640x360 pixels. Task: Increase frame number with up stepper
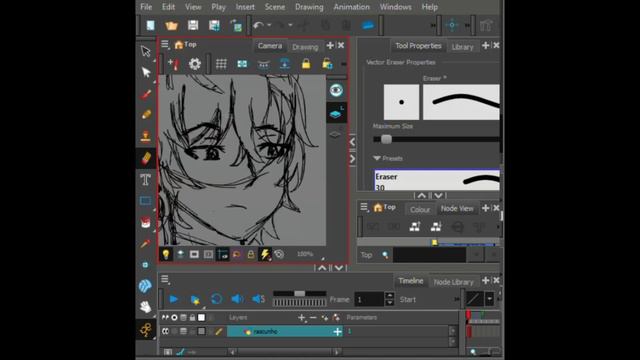pyautogui.click(x=389, y=296)
